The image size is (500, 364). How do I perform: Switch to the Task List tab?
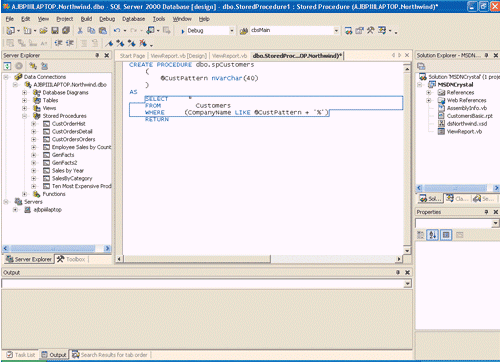[x=21, y=355]
